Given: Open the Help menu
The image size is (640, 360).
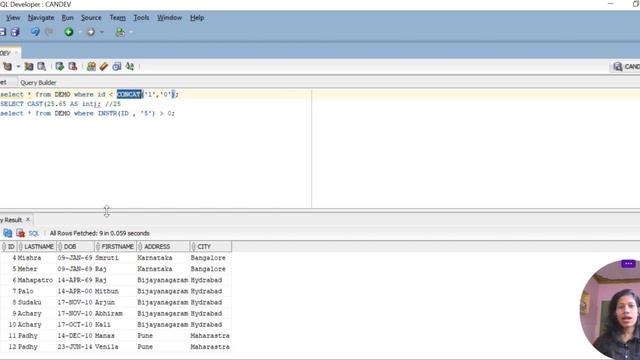Looking at the screenshot, I should click(197, 18).
